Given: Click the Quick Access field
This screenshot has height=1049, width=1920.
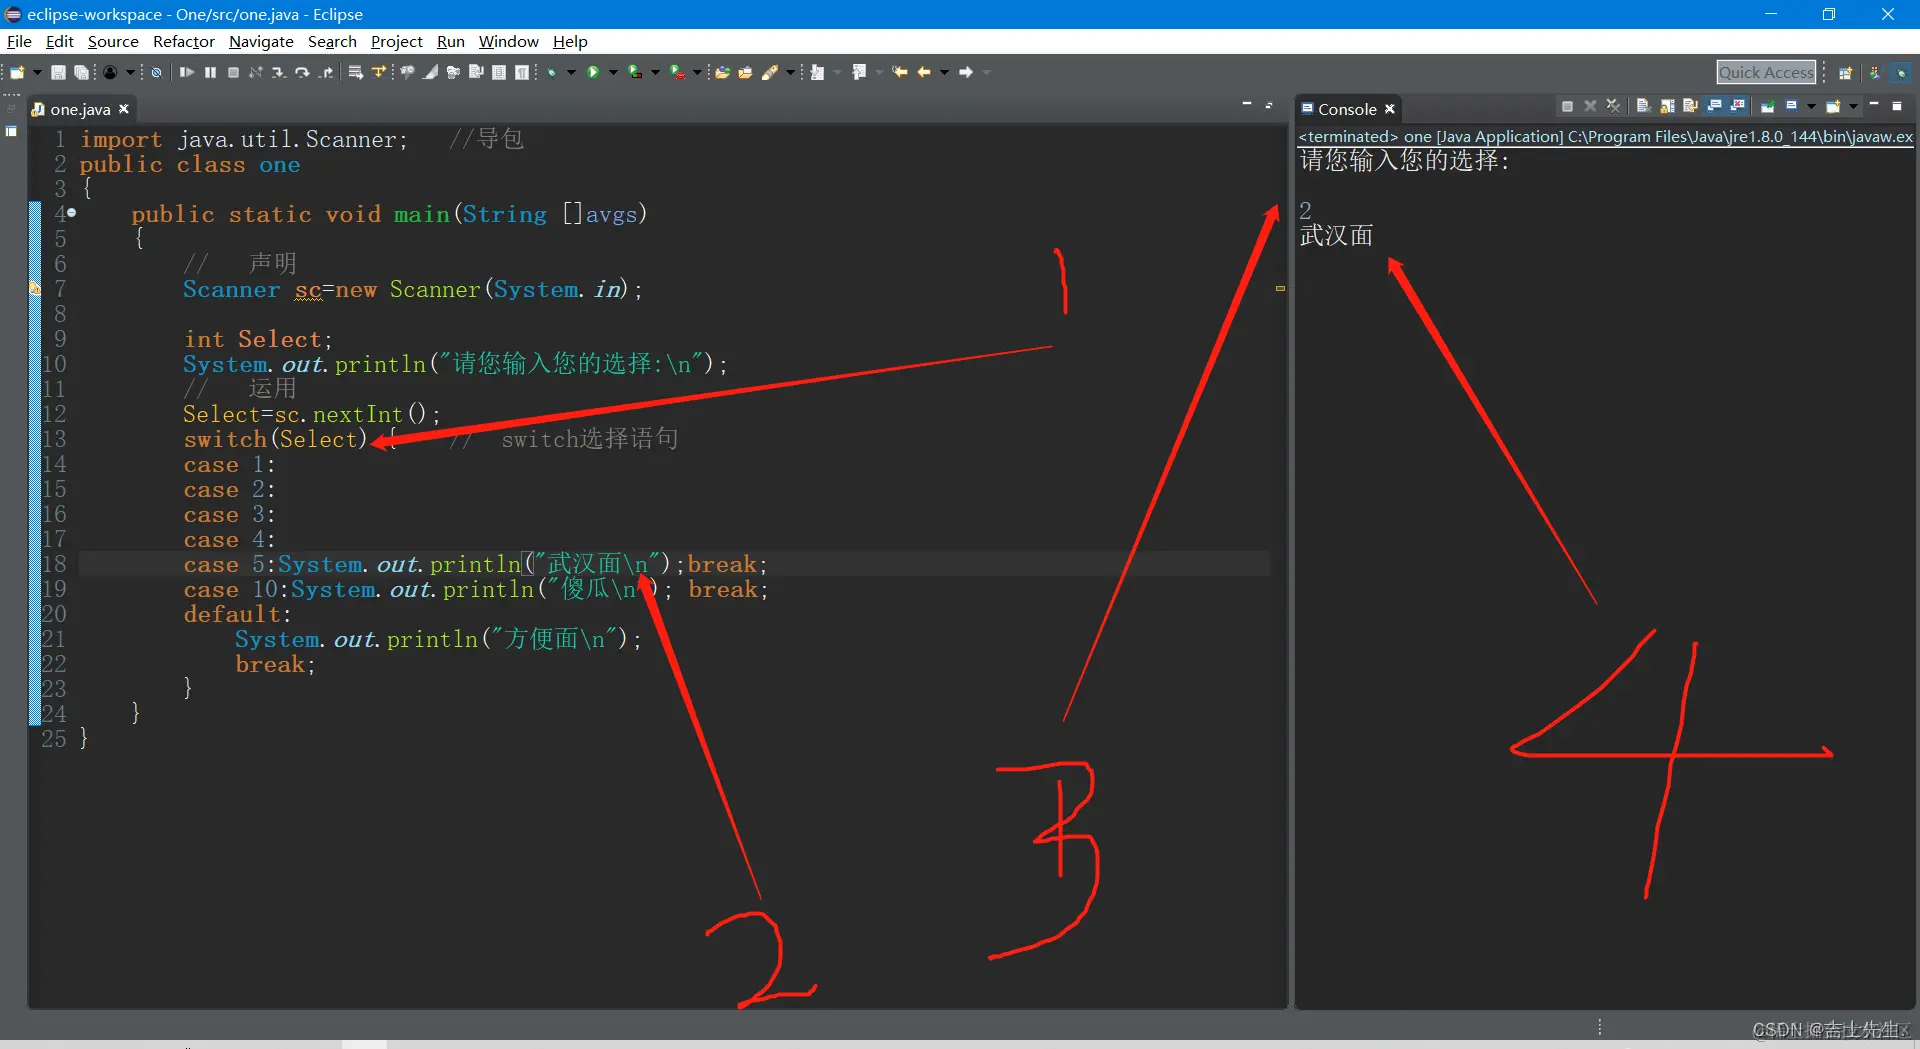Looking at the screenshot, I should pyautogui.click(x=1766, y=72).
